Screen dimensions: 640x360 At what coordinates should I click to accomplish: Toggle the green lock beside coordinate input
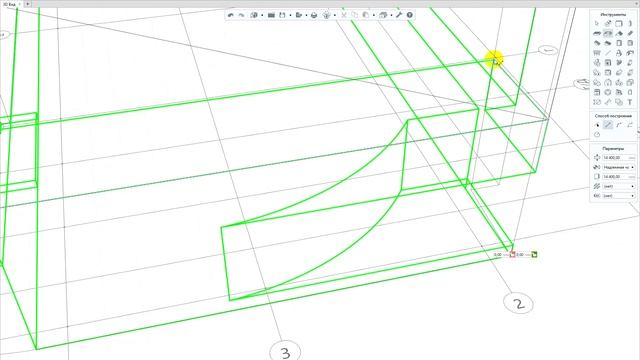point(534,255)
